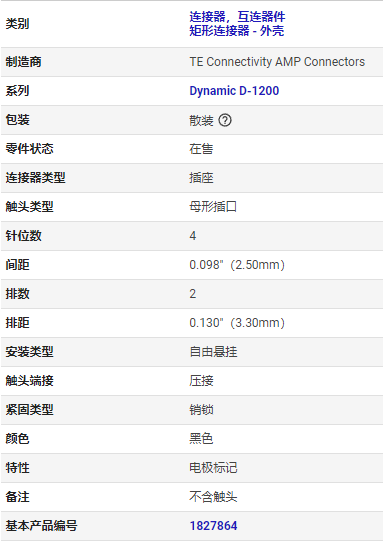Click the 母形插口 contact type value

click(x=213, y=207)
